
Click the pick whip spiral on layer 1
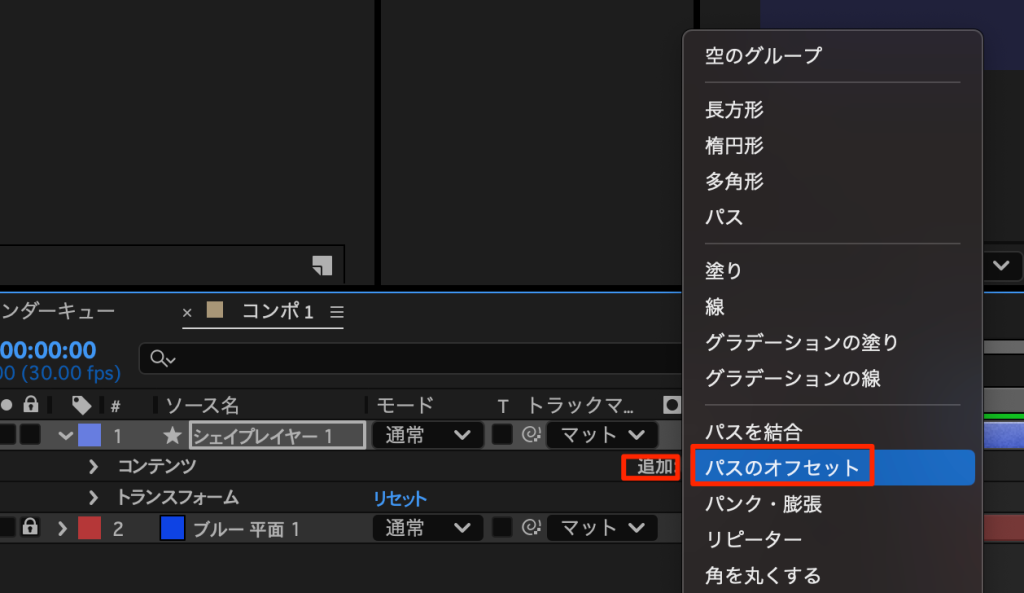(531, 436)
